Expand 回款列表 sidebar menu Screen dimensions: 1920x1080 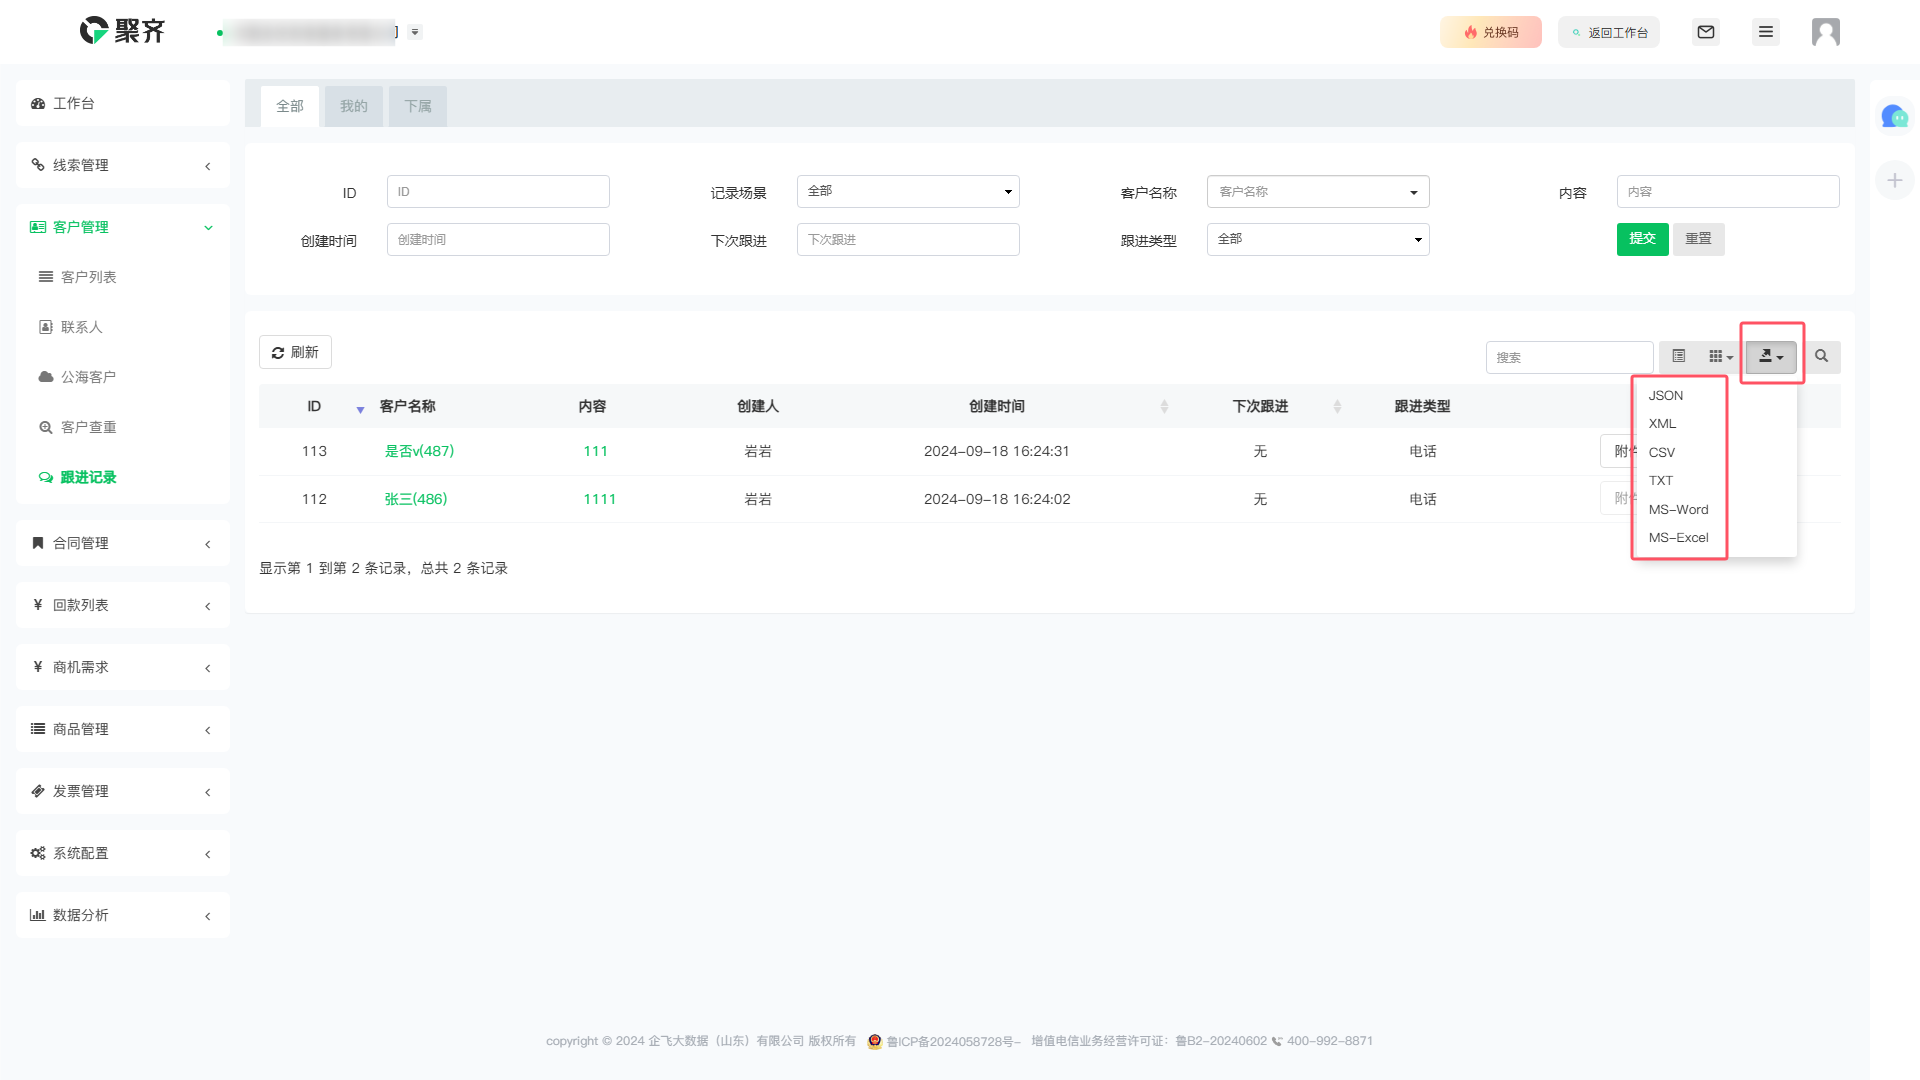pyautogui.click(x=123, y=605)
